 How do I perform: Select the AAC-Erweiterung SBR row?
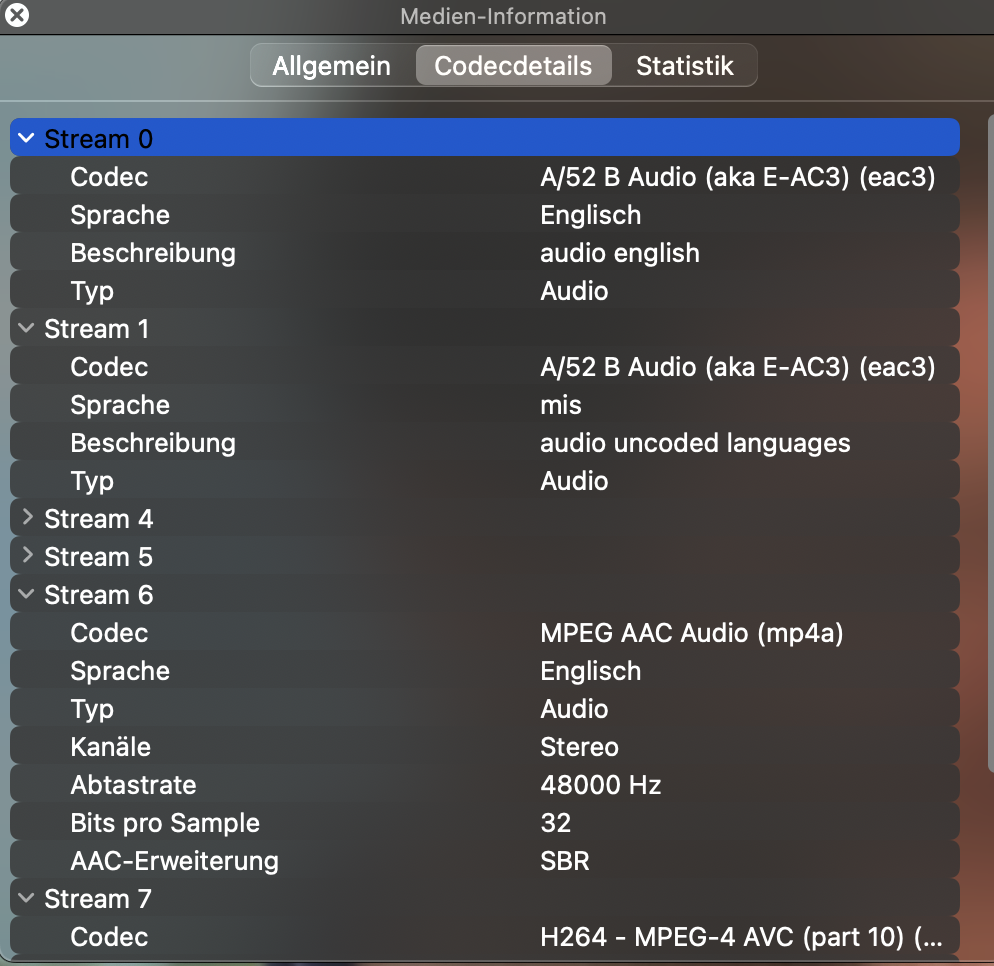click(x=485, y=861)
